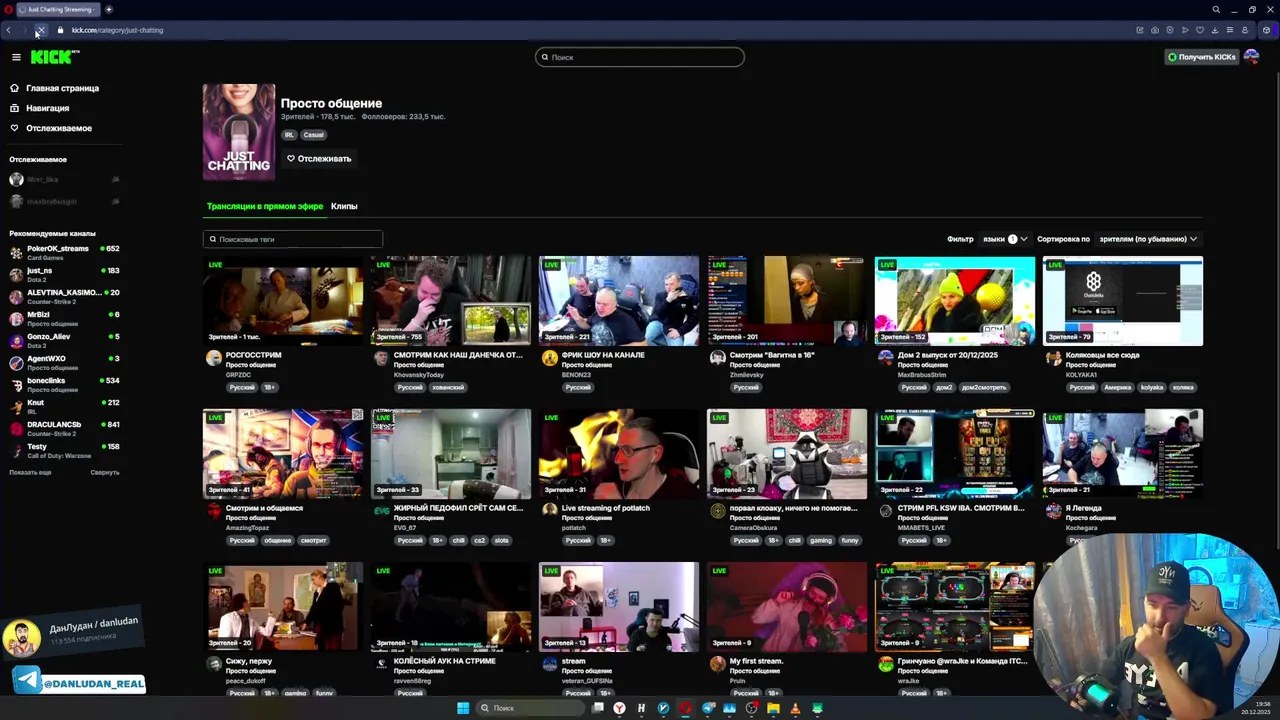
Task: Click the slots tag
Action: pyautogui.click(x=501, y=540)
